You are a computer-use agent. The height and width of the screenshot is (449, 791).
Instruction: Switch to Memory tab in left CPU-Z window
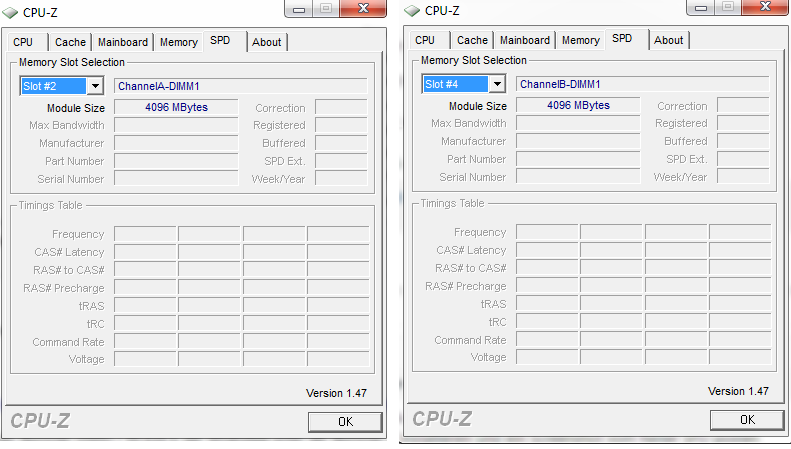(179, 42)
